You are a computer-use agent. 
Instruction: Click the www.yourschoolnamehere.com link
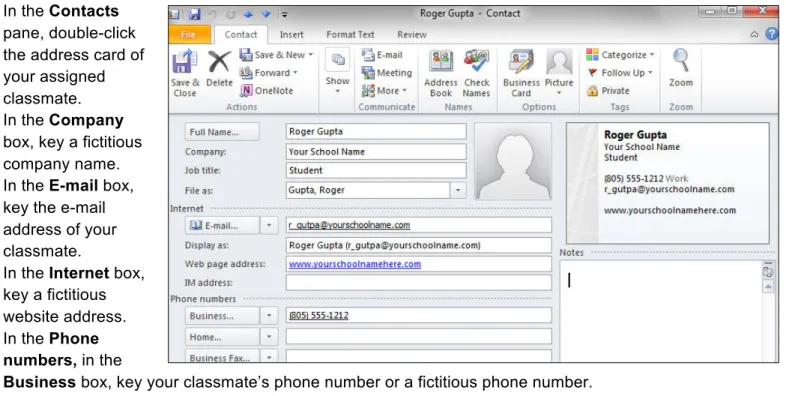pos(355,264)
